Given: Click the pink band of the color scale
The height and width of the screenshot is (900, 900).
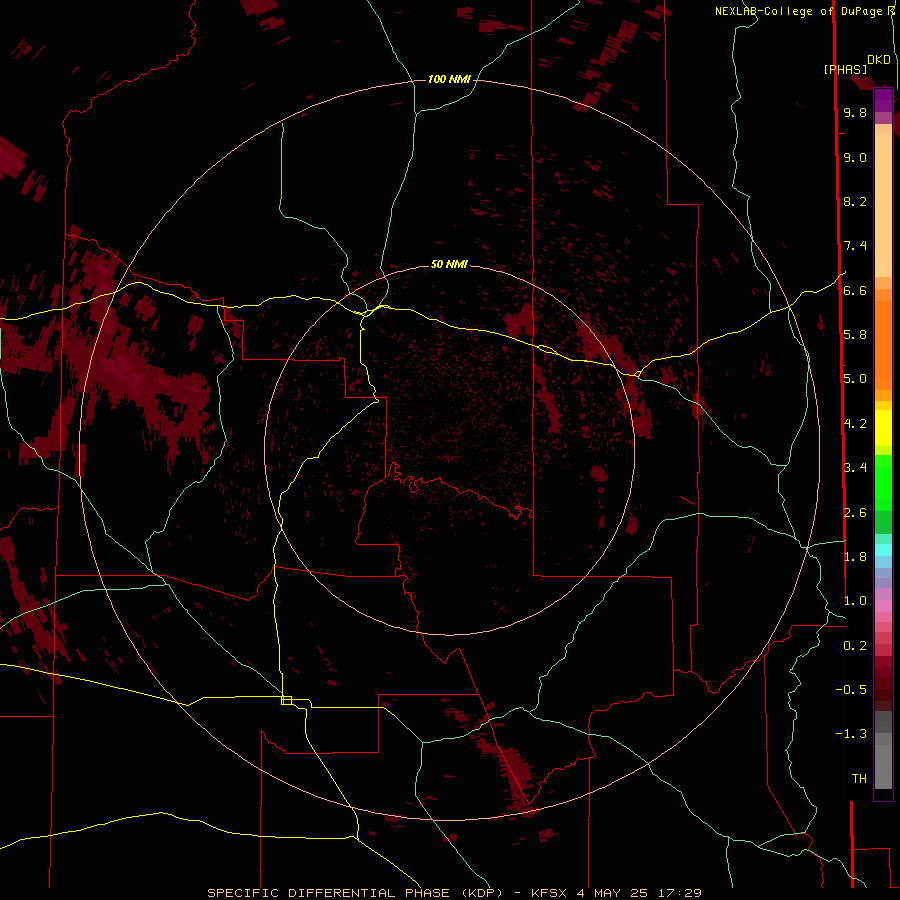Looking at the screenshot, I should (x=883, y=606).
